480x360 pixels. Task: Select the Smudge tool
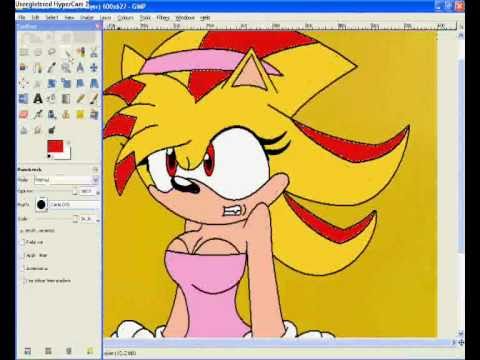point(38,130)
